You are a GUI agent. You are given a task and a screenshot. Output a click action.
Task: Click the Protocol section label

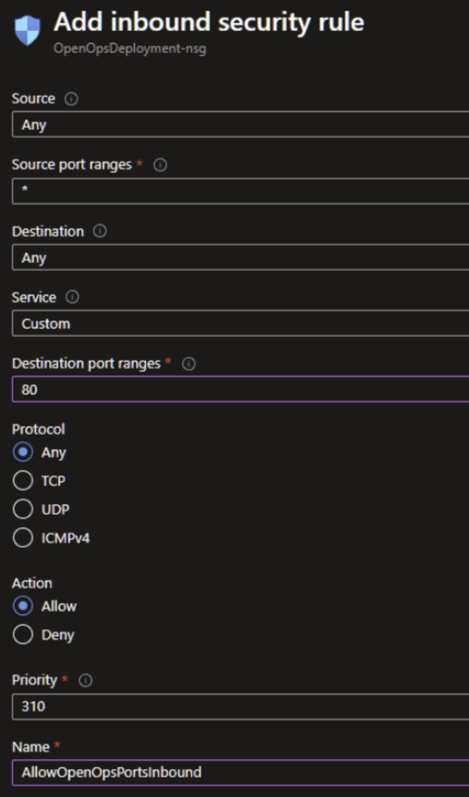click(39, 430)
